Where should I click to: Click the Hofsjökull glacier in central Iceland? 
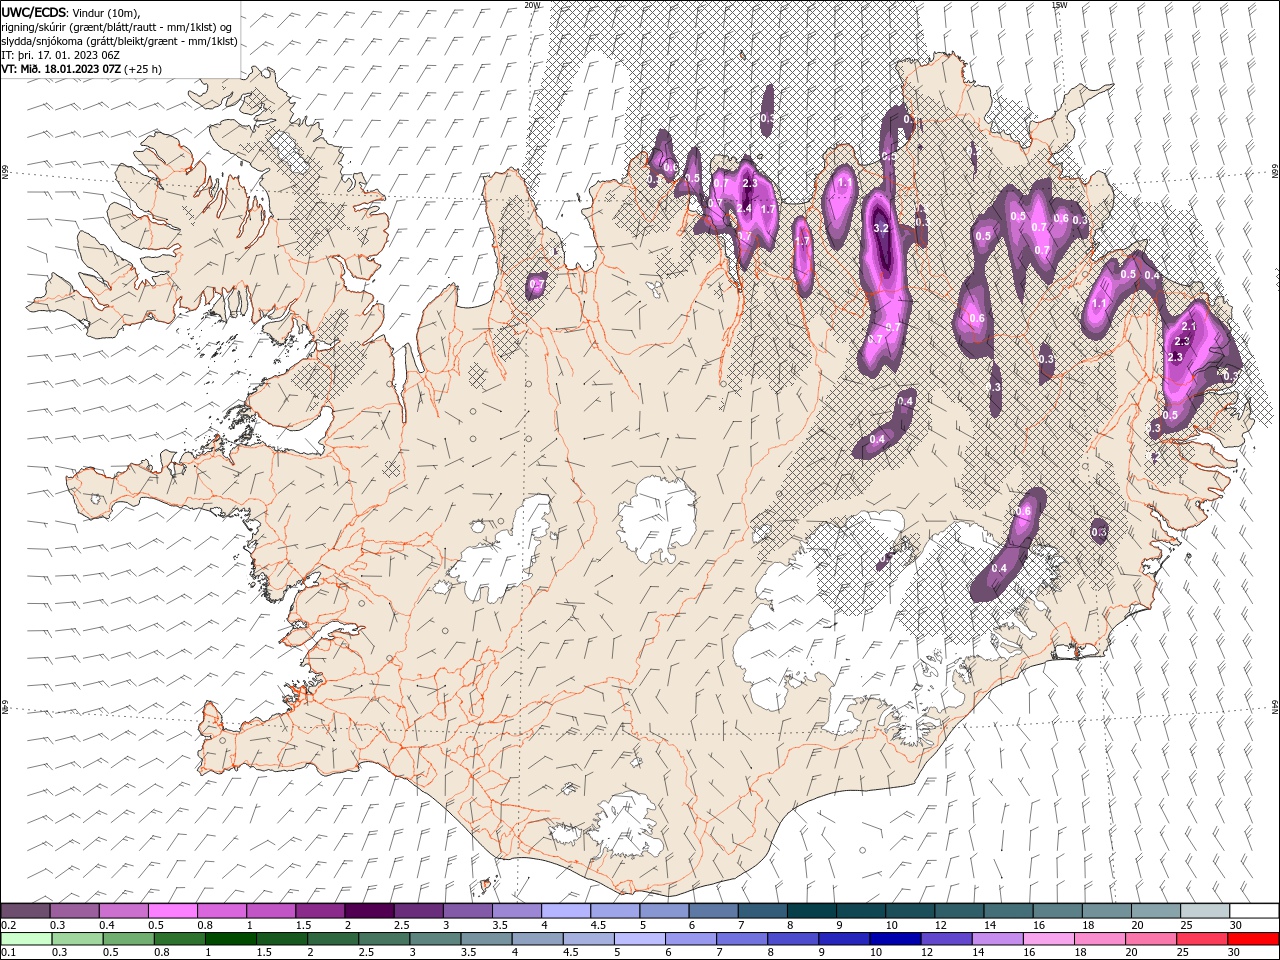[658, 519]
